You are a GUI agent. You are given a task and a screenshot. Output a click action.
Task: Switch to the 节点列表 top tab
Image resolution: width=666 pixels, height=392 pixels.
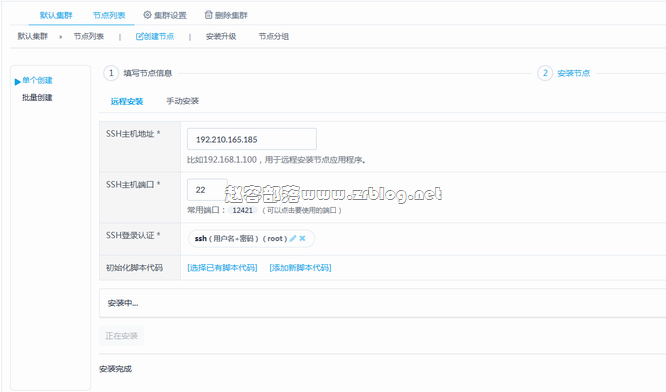tap(109, 15)
